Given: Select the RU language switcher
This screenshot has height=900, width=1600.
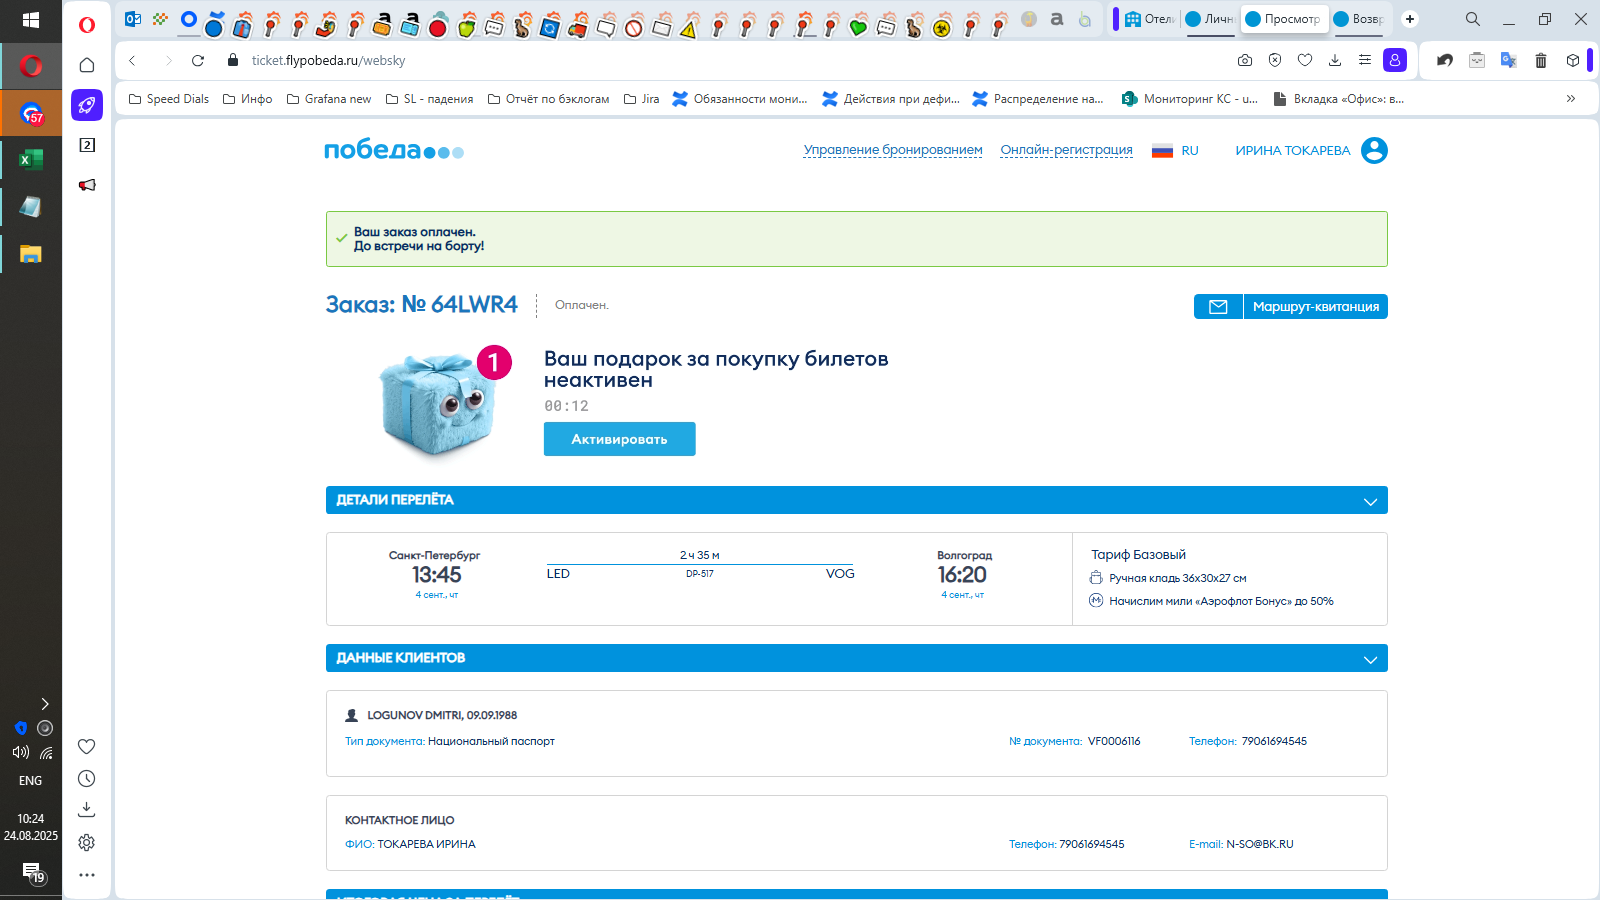Looking at the screenshot, I should click(1175, 151).
